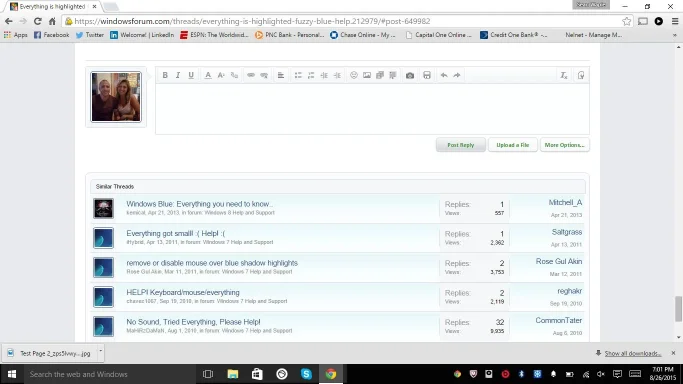This screenshot has width=683, height=384.
Task: Click the indent icon in editor
Action: 337,75
